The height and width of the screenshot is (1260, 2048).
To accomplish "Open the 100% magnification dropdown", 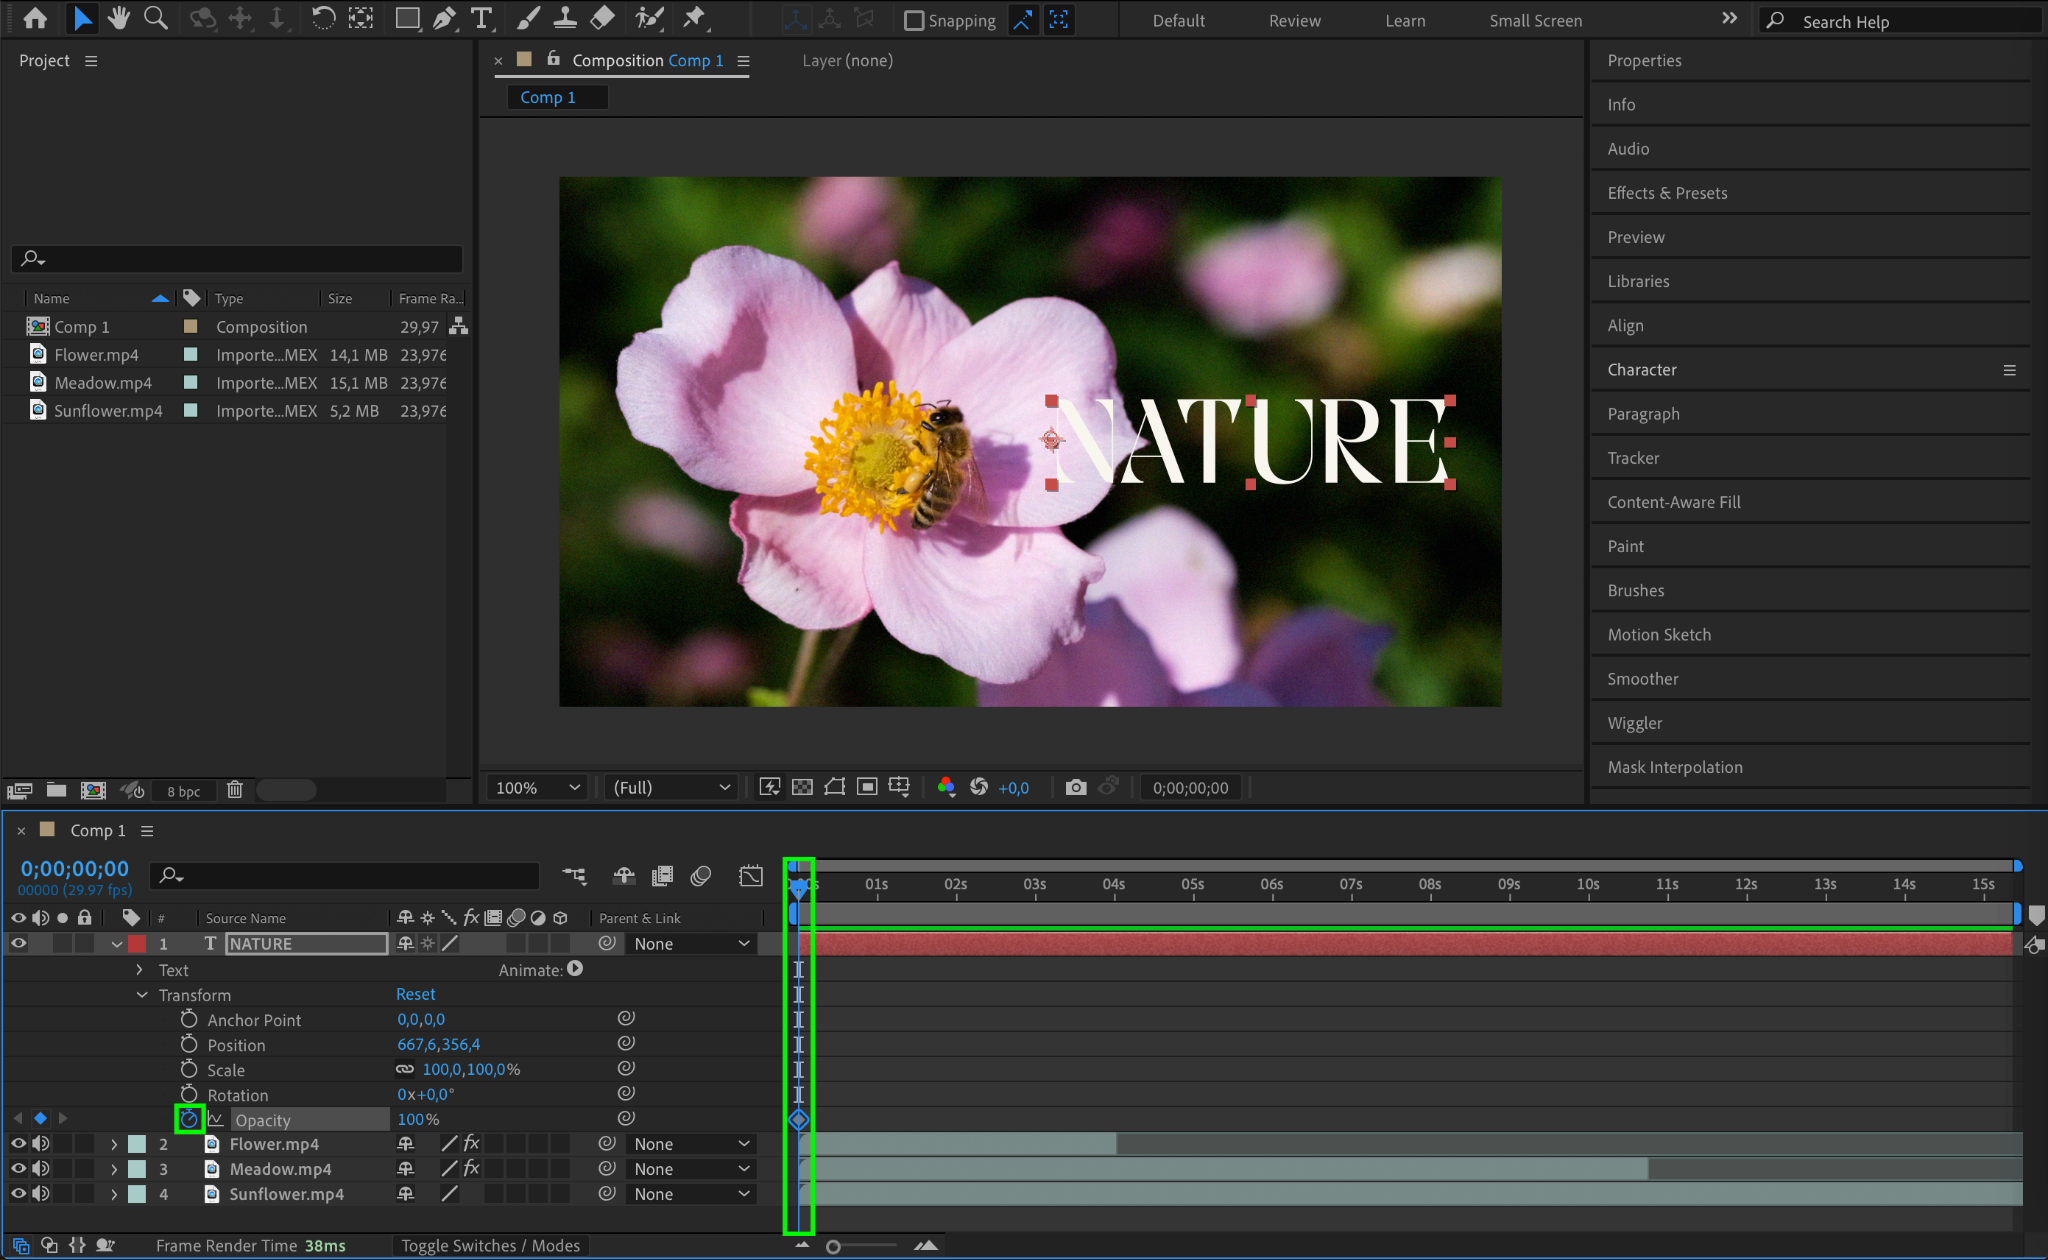I will click(x=537, y=788).
